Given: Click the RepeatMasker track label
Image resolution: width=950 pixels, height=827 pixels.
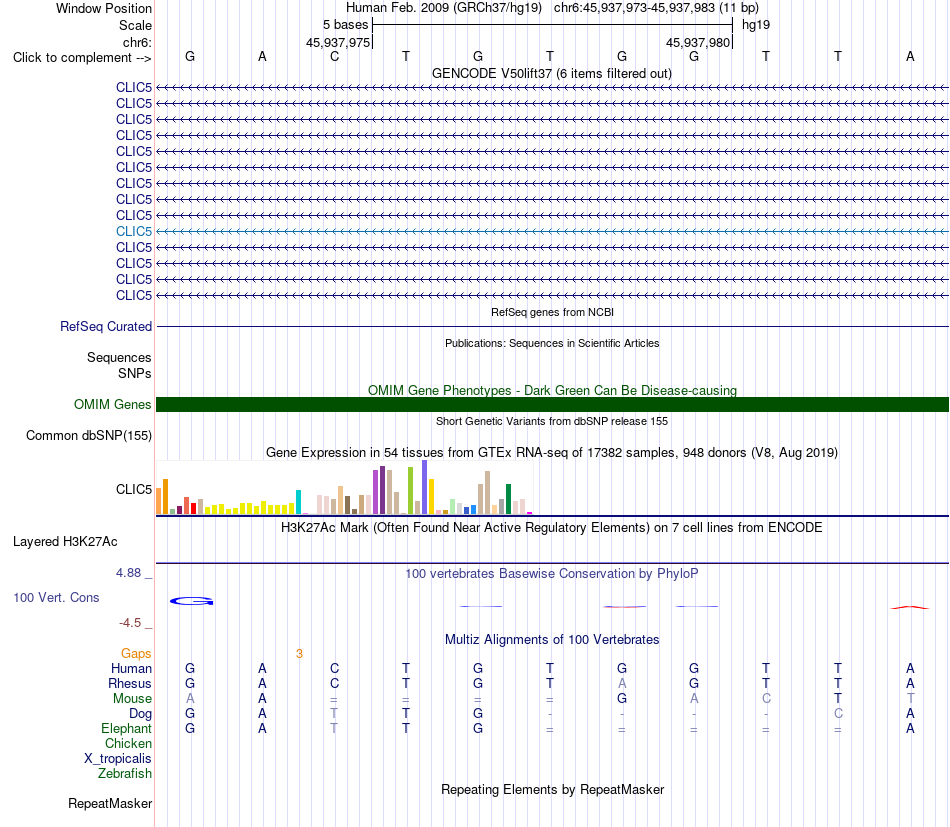Looking at the screenshot, I should [110, 803].
